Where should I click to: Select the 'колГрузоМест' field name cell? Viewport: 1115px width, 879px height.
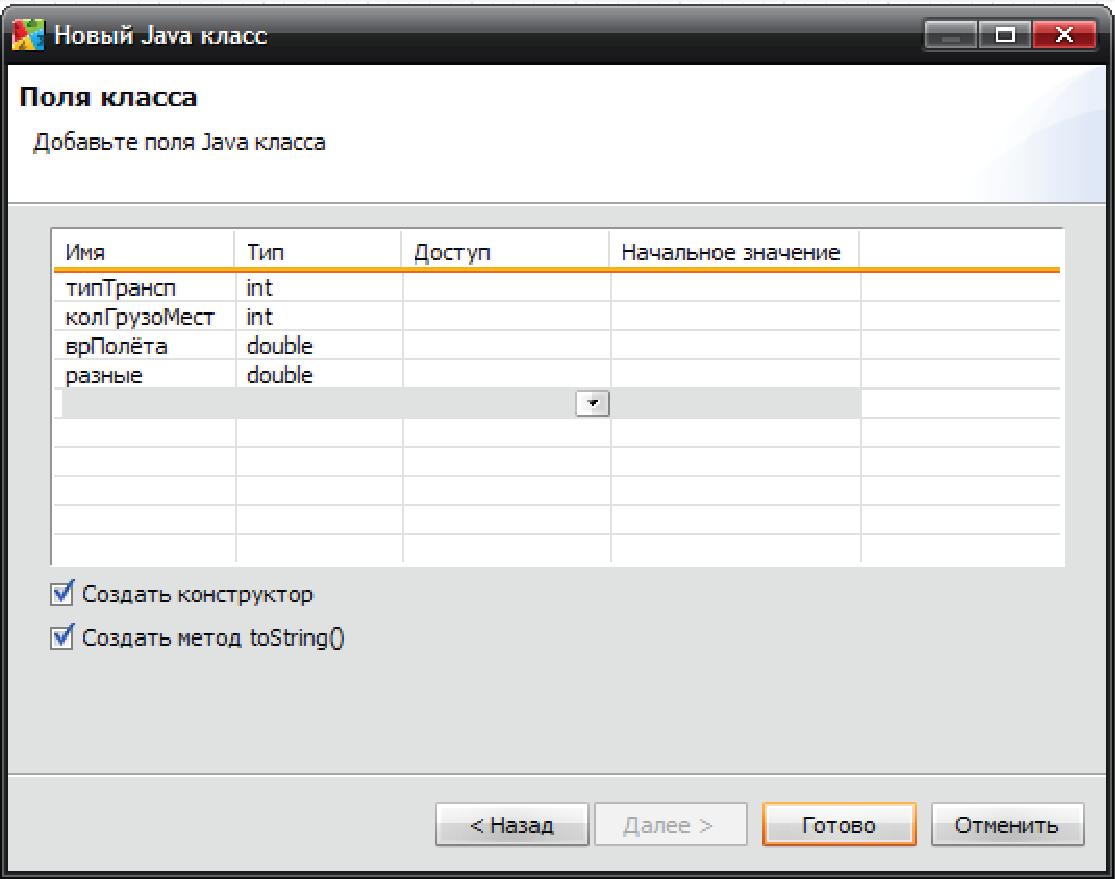144,316
